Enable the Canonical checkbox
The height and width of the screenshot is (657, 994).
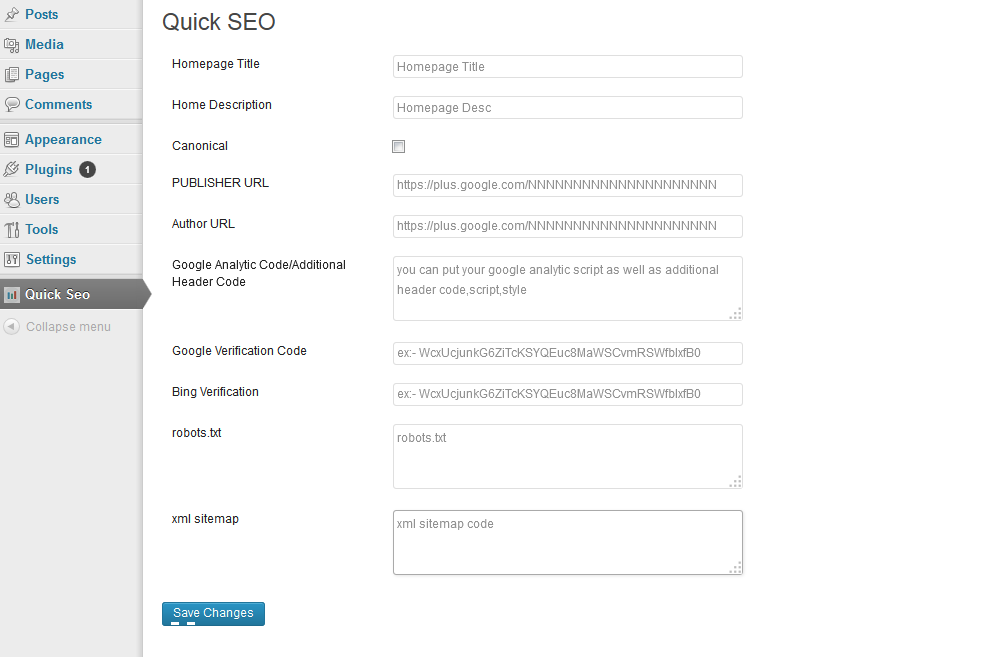click(x=399, y=146)
